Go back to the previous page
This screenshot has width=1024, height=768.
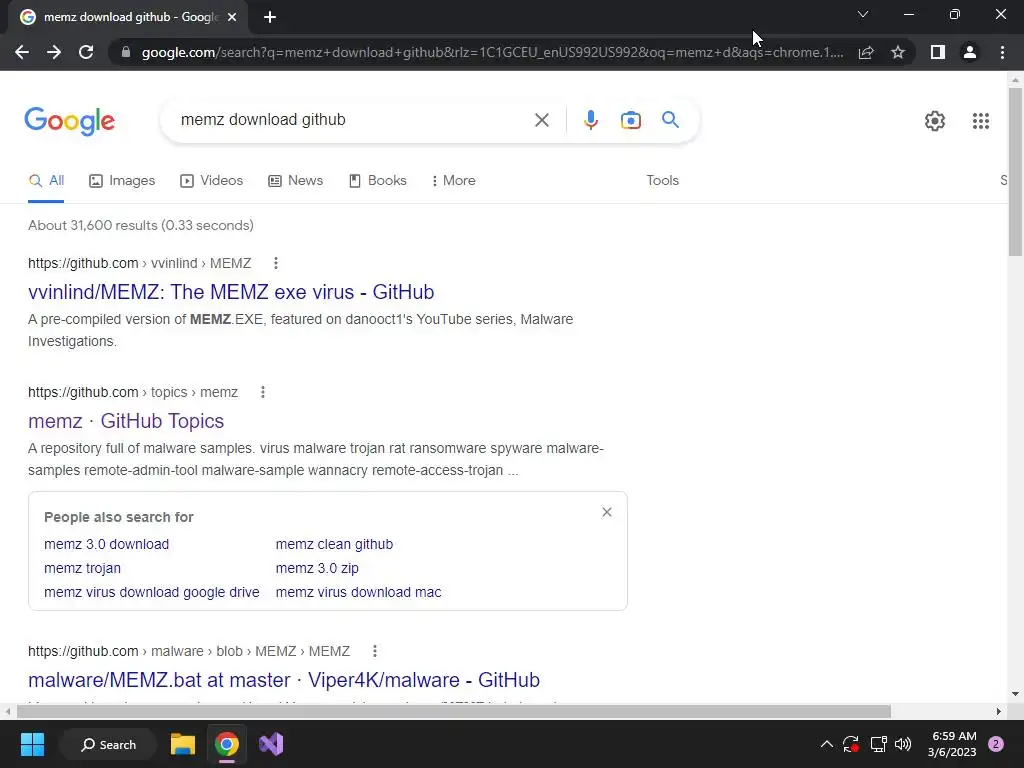point(22,52)
